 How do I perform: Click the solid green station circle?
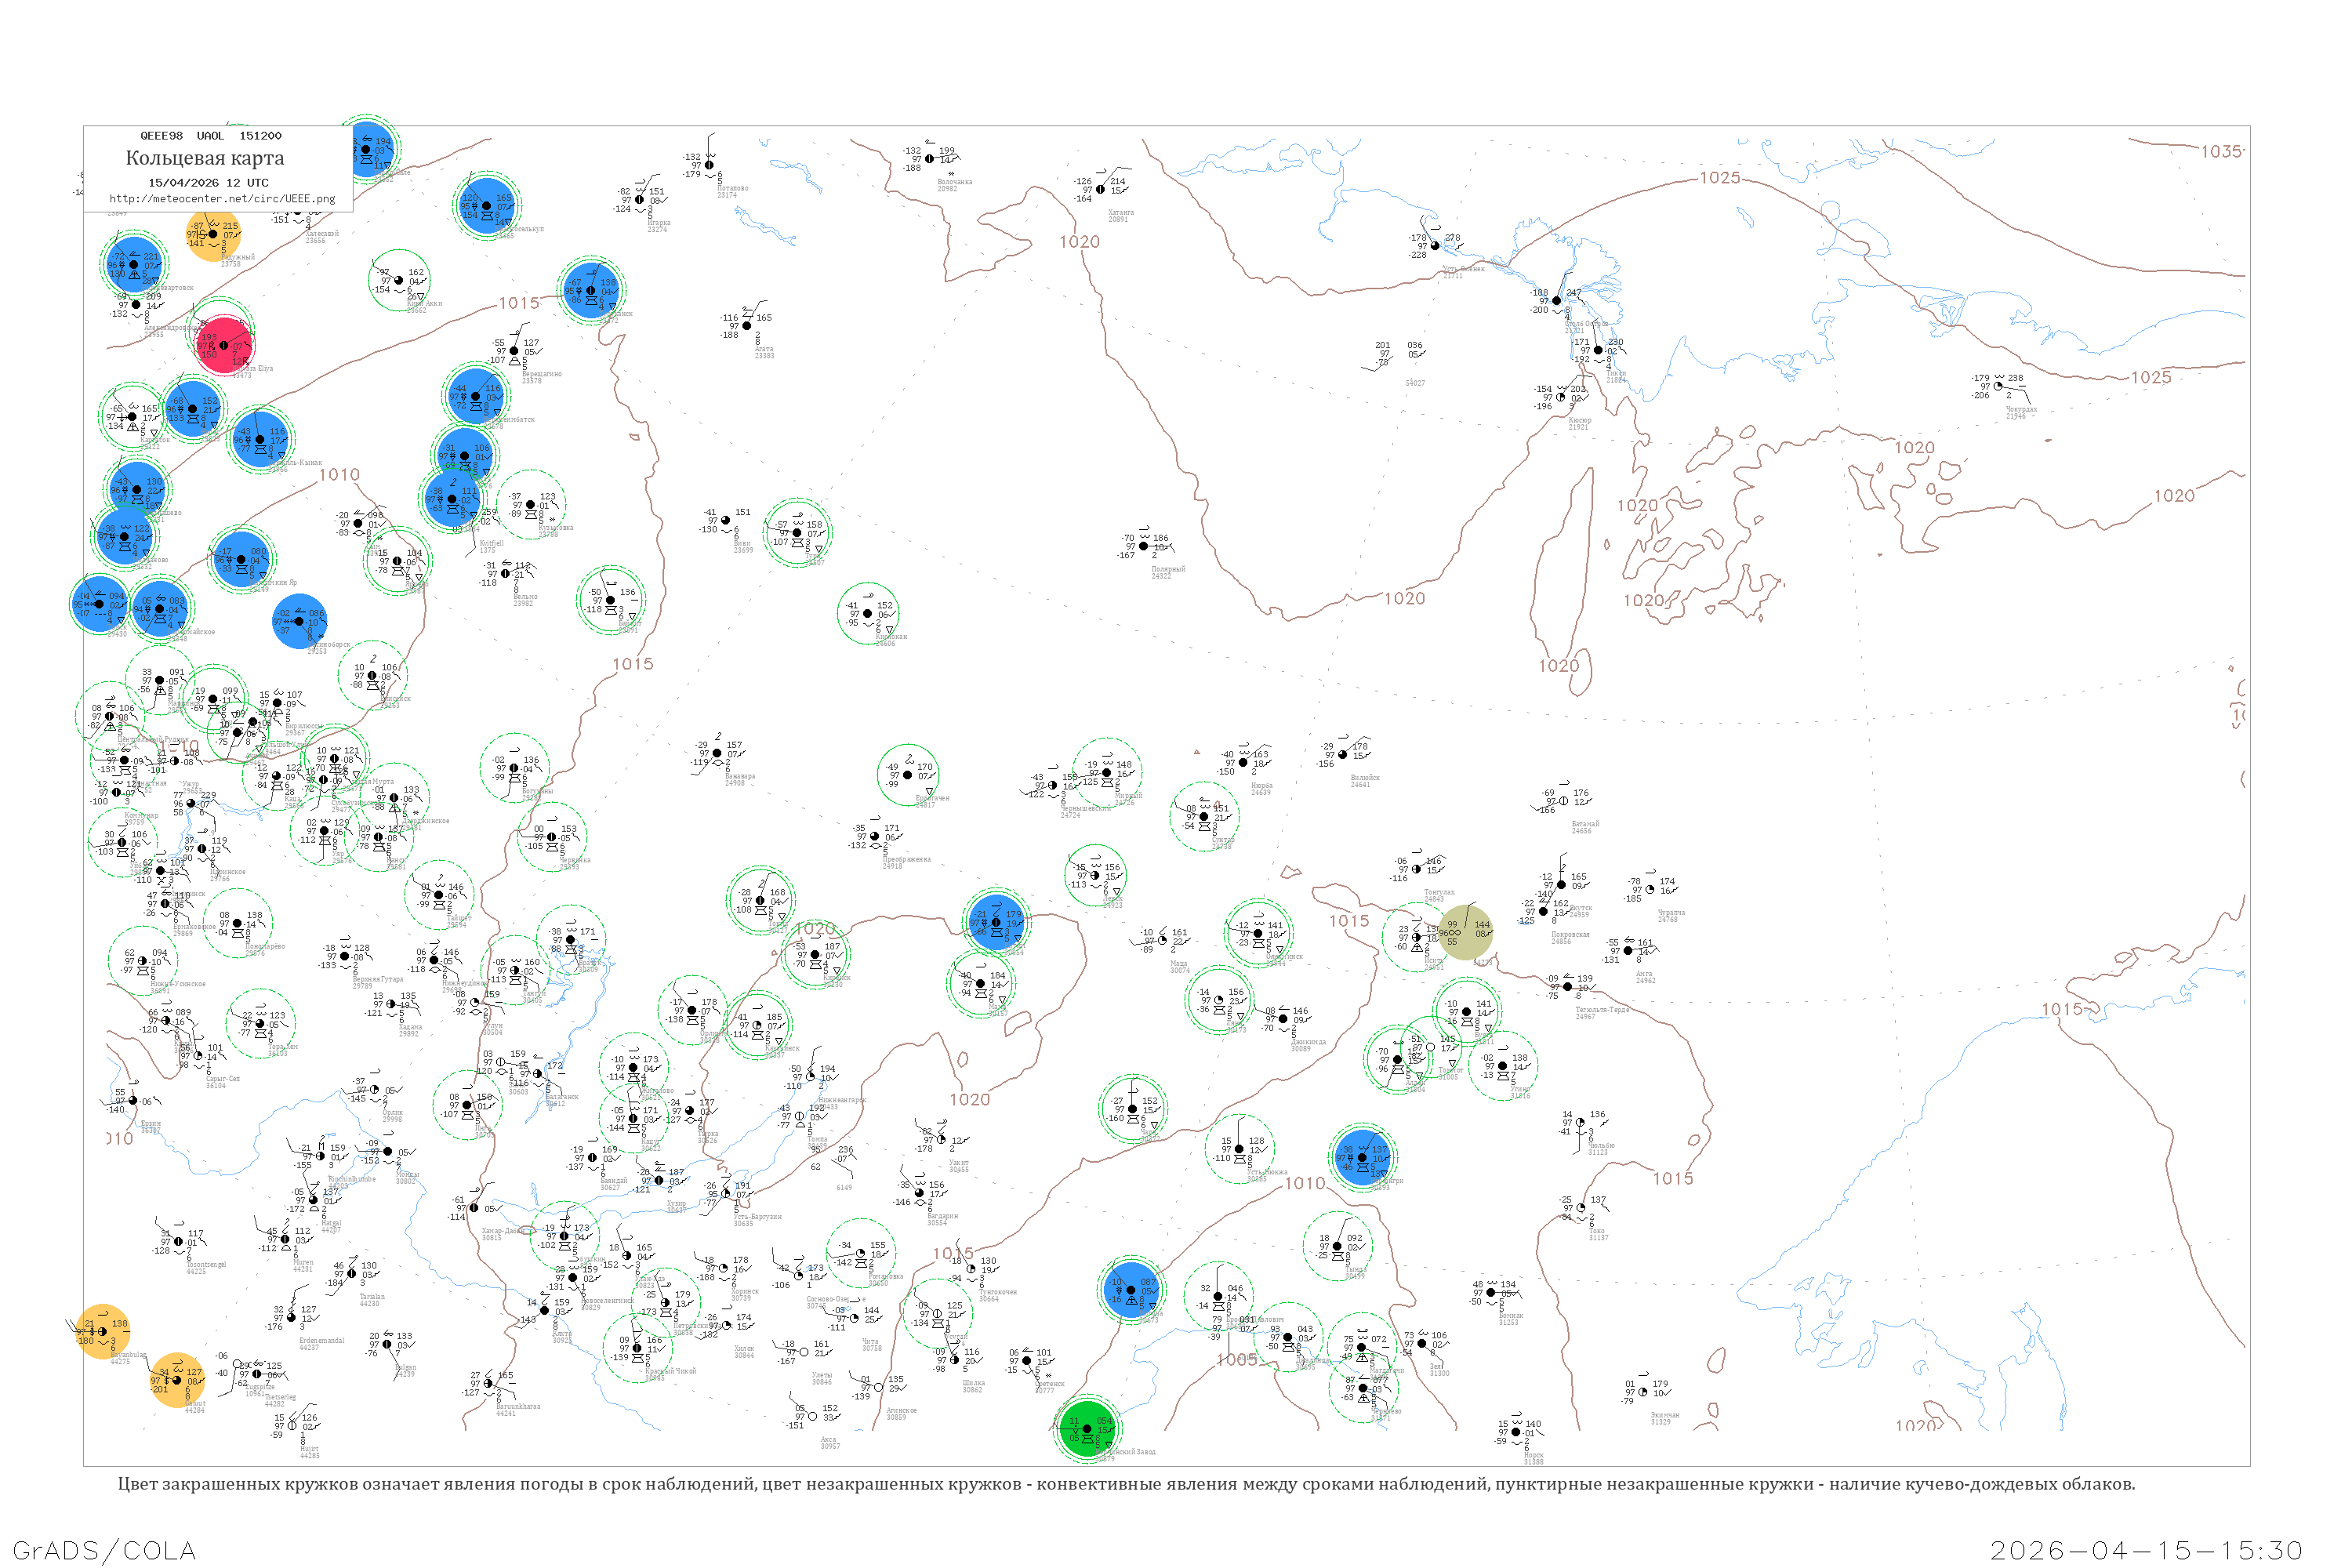pos(1087,1429)
